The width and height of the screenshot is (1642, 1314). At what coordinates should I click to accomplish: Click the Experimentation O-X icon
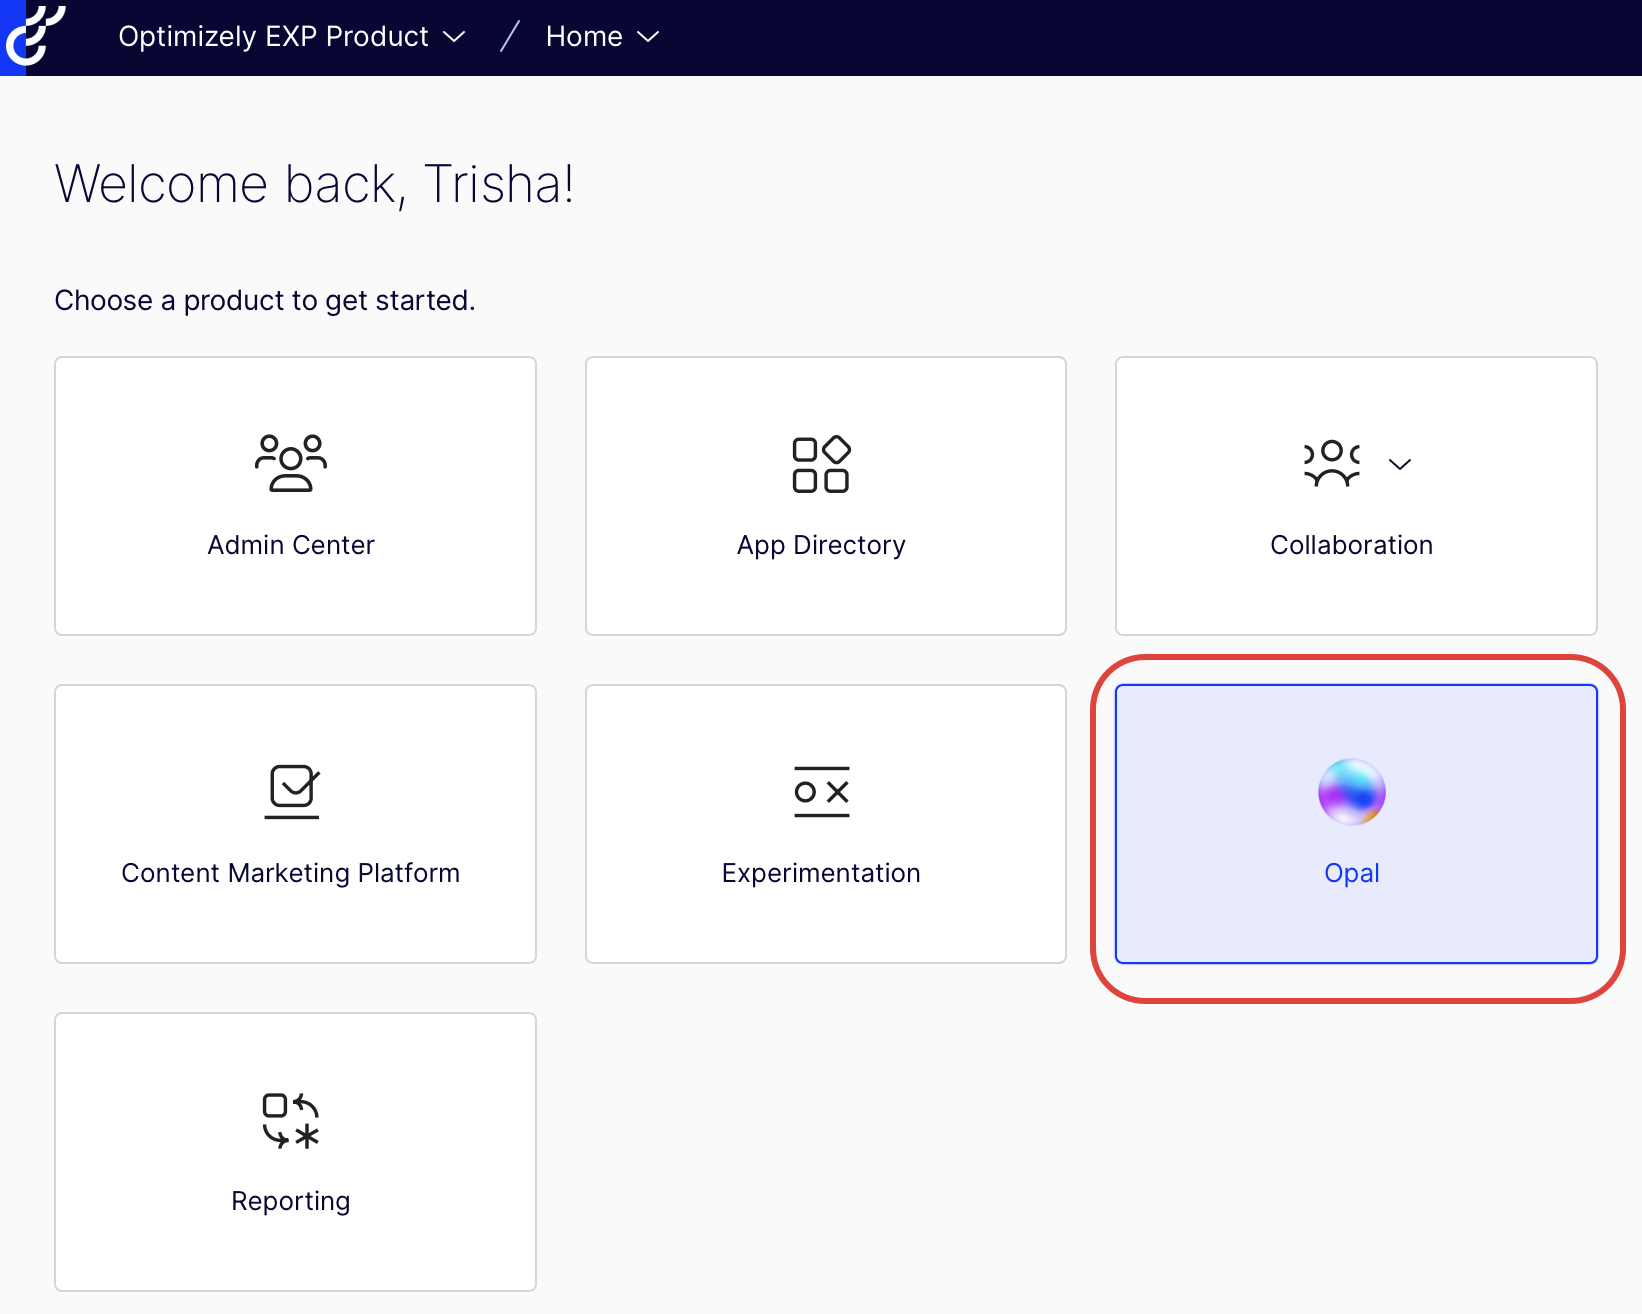coord(821,792)
